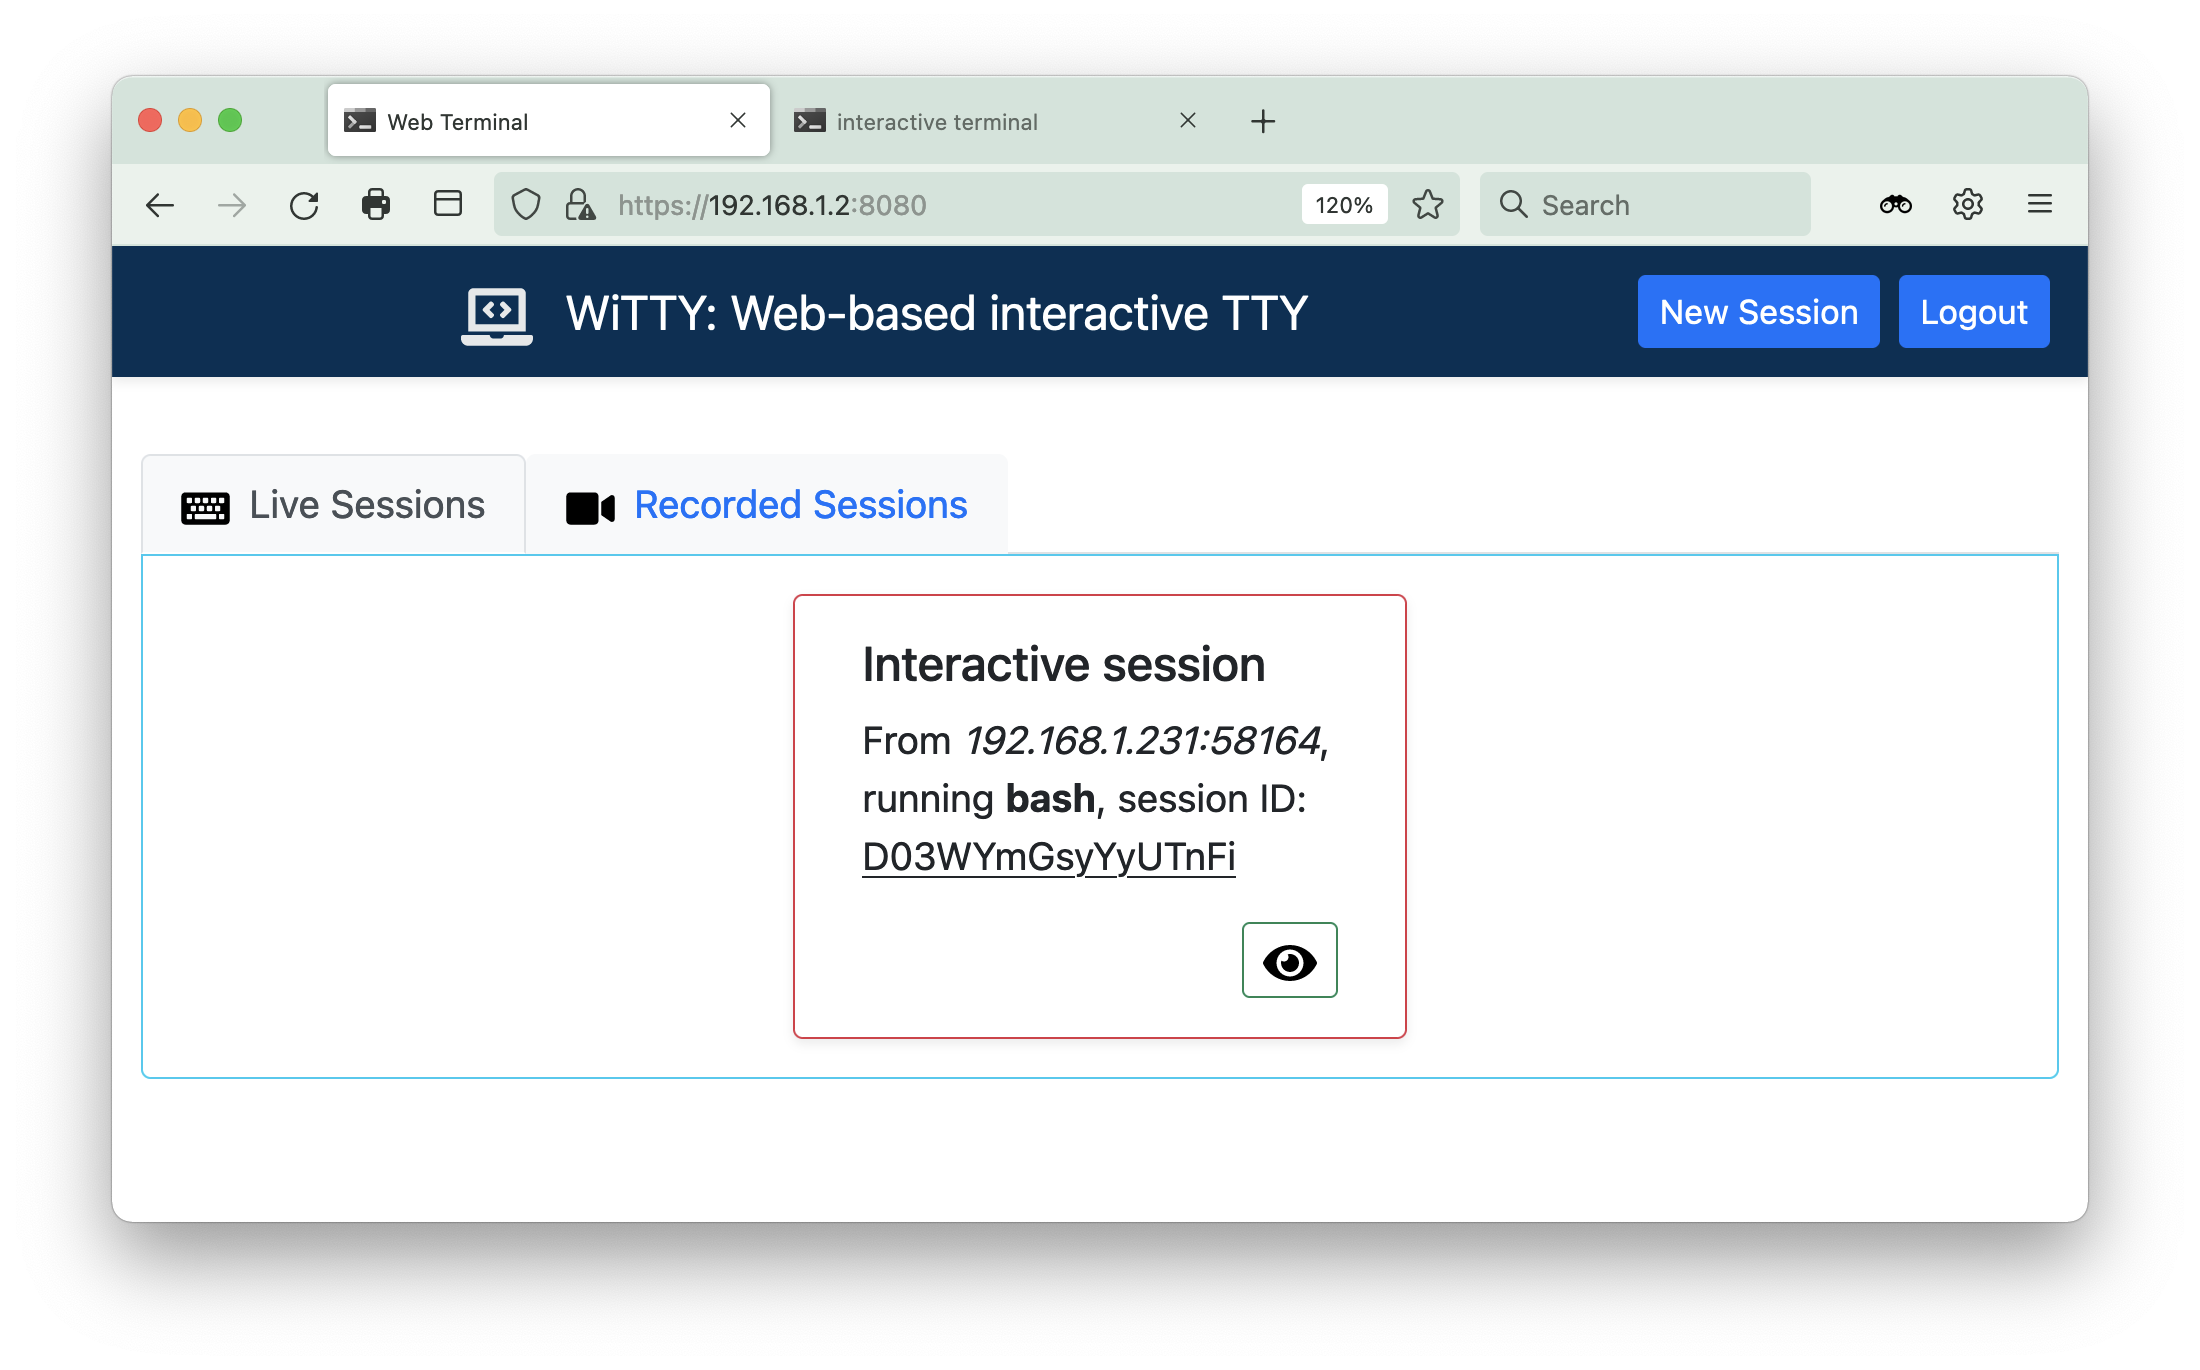Open session ID D03WYmGsyYyUTnFi link
Screen dimensions: 2200x1370
(x=1049, y=857)
